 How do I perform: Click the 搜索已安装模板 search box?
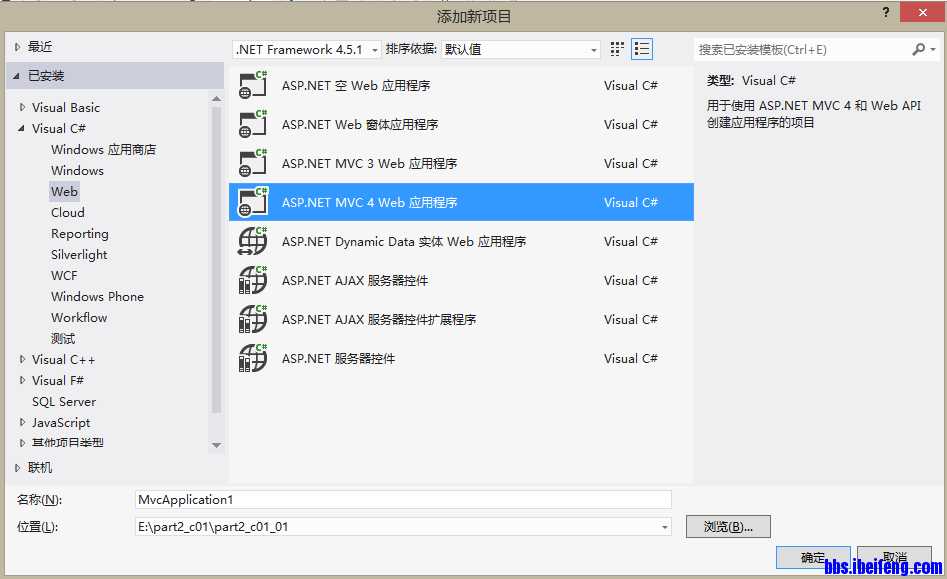[x=802, y=50]
